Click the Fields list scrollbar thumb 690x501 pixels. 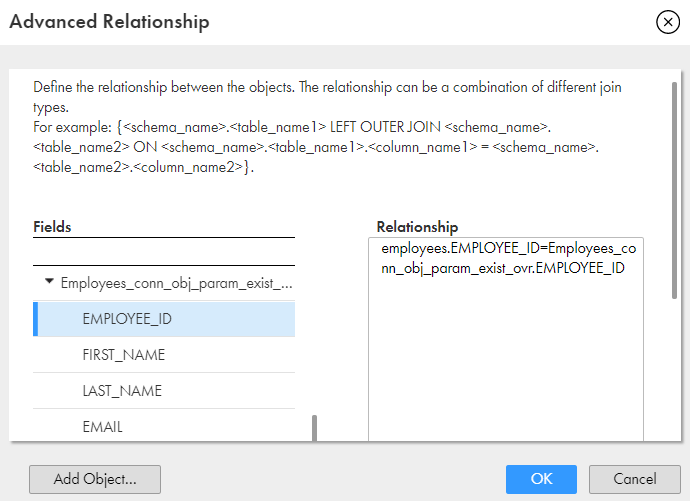point(314,428)
